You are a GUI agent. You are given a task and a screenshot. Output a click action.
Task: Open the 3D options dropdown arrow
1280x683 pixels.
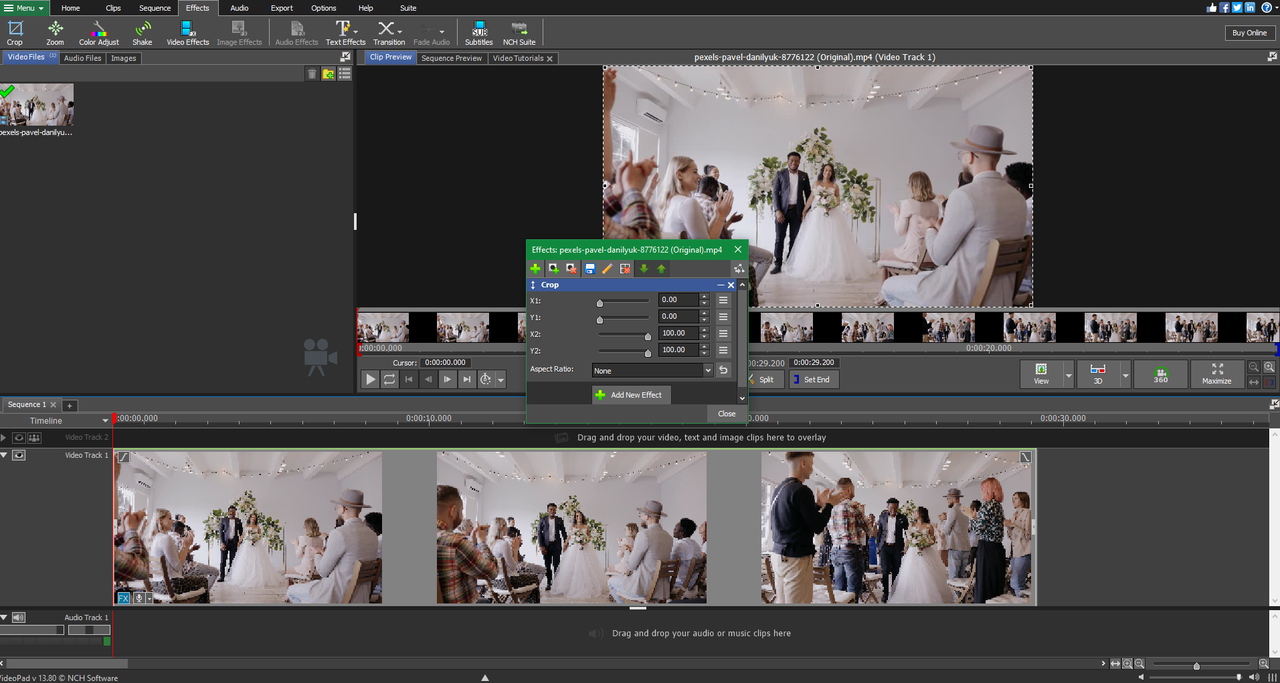(1125, 377)
